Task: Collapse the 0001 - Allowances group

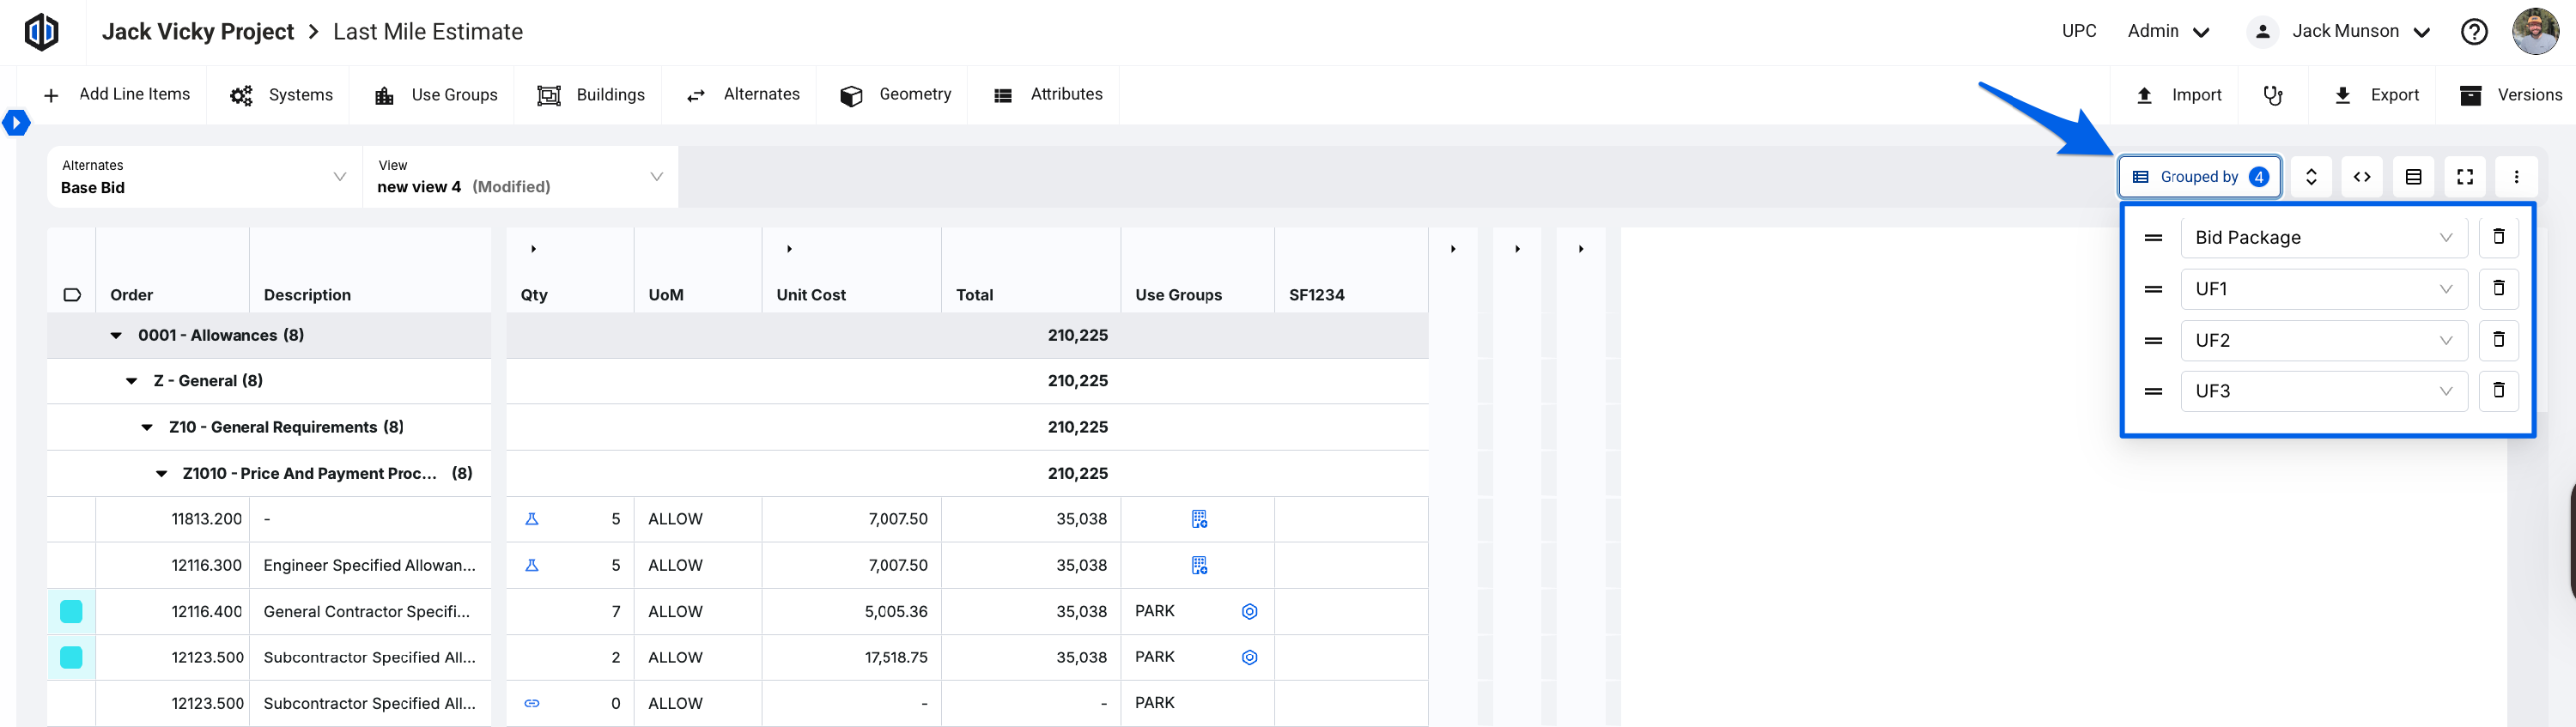Action: 116,336
